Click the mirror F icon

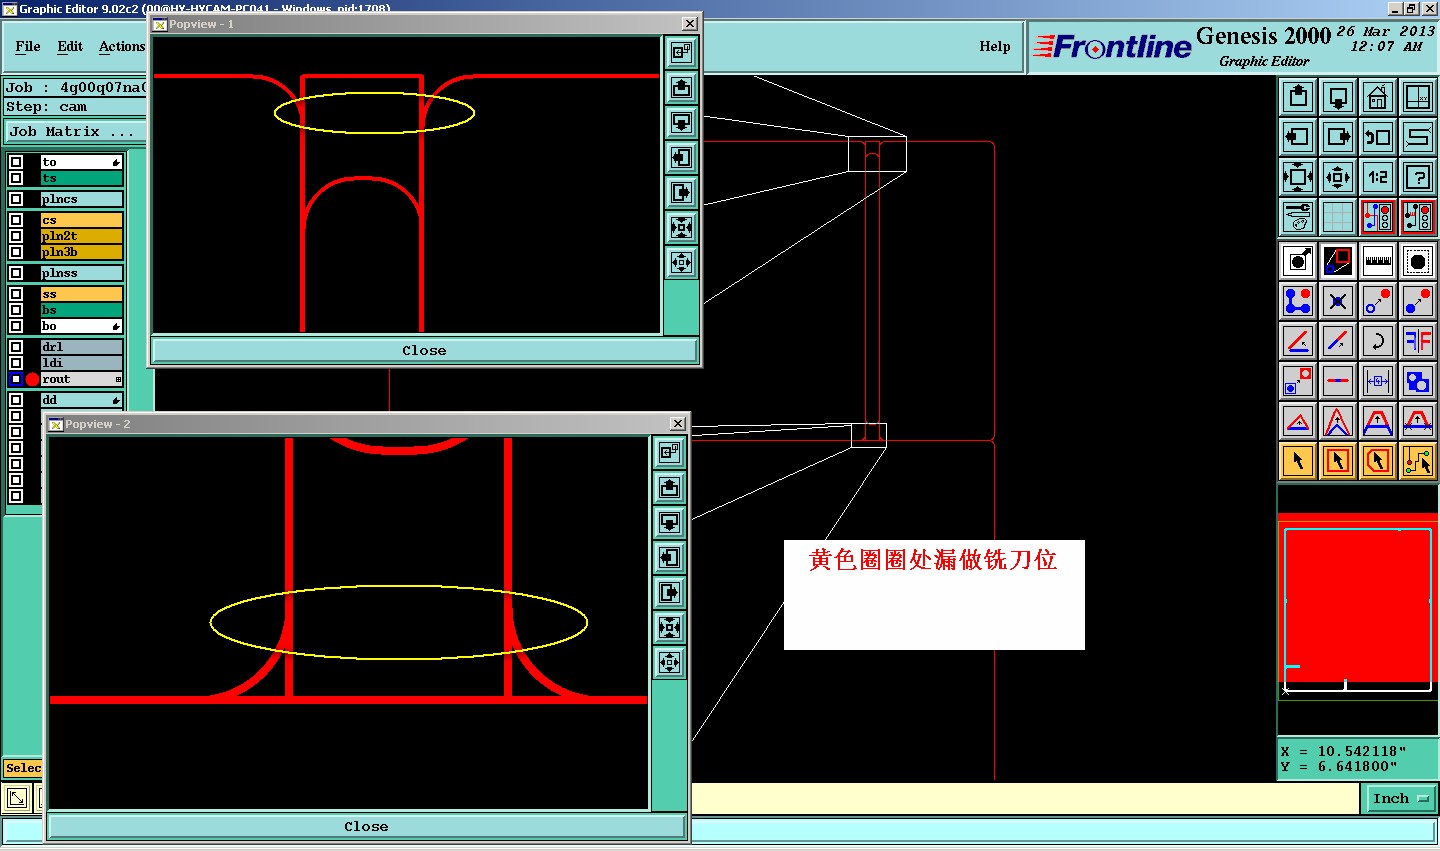click(1418, 341)
